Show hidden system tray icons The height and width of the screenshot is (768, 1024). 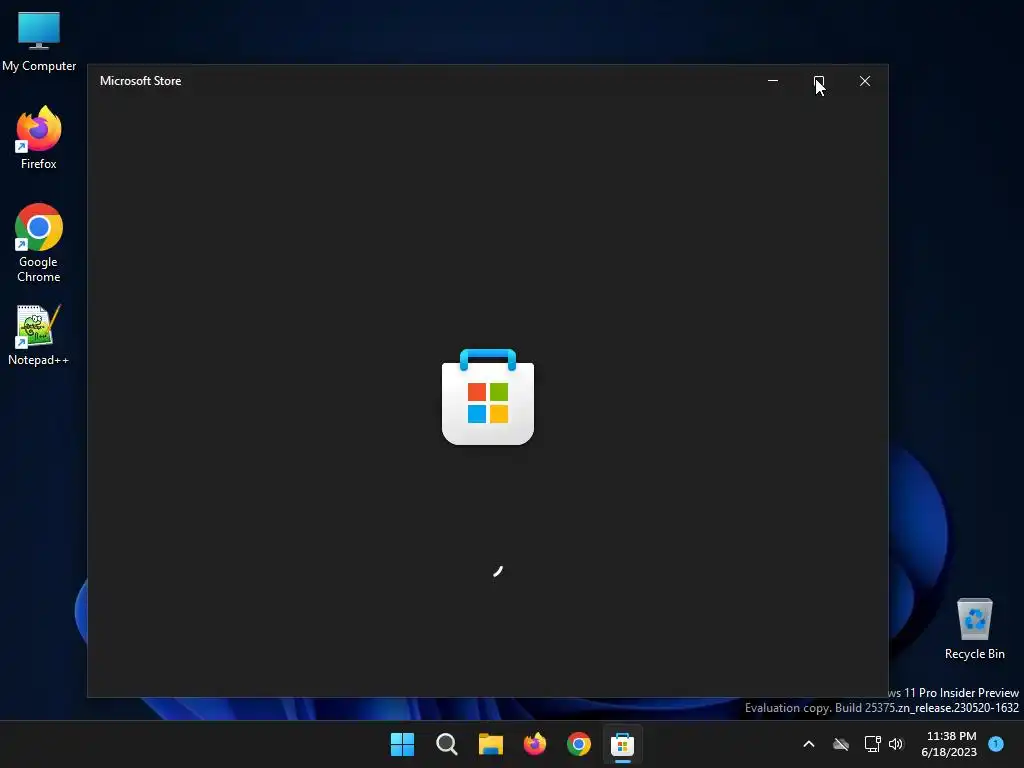808,744
